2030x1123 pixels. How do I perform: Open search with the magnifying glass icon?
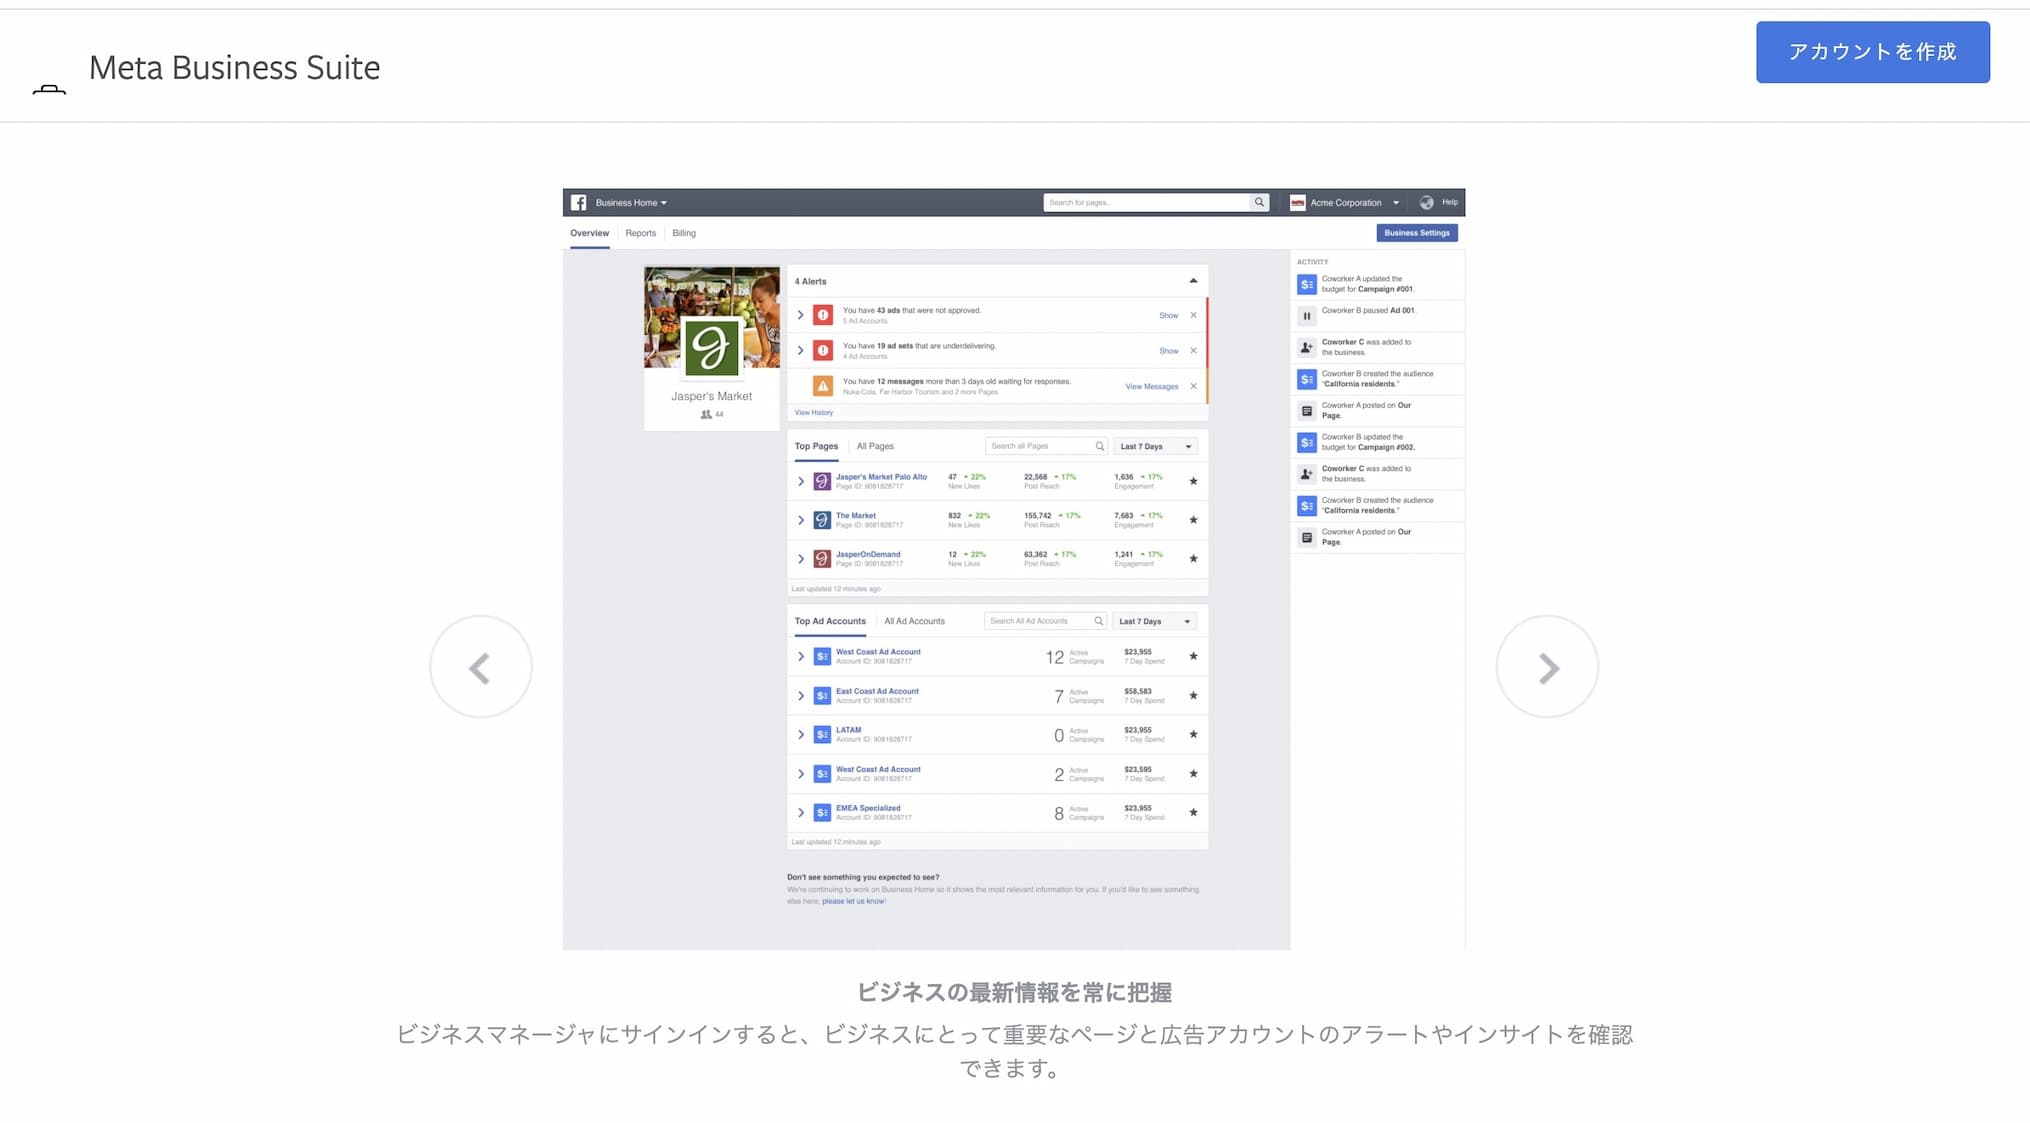(x=1259, y=201)
